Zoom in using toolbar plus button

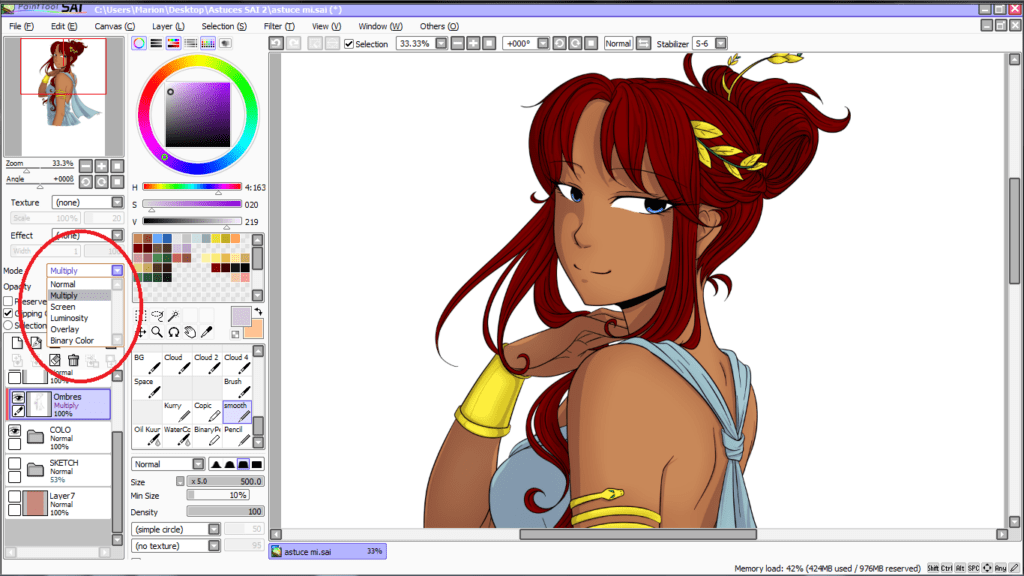[473, 44]
